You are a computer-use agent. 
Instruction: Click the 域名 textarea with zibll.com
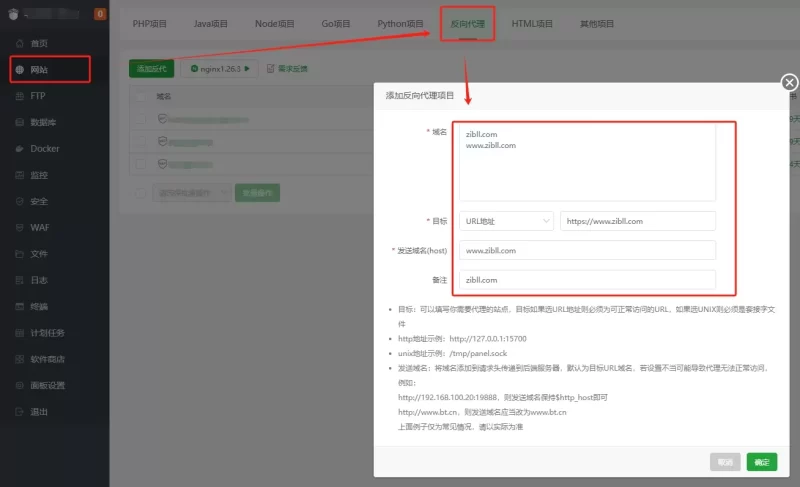[x=587, y=162]
